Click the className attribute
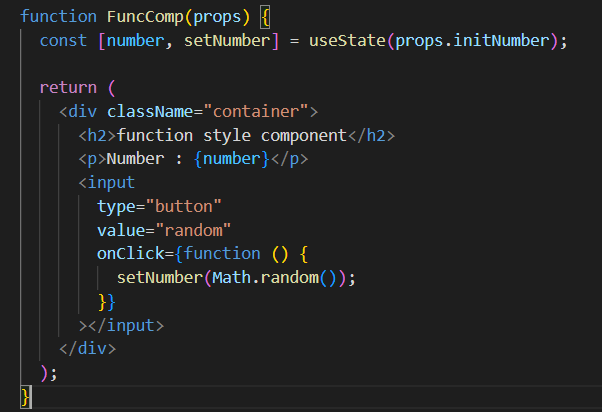This screenshot has width=602, height=412. pyautogui.click(x=150, y=112)
